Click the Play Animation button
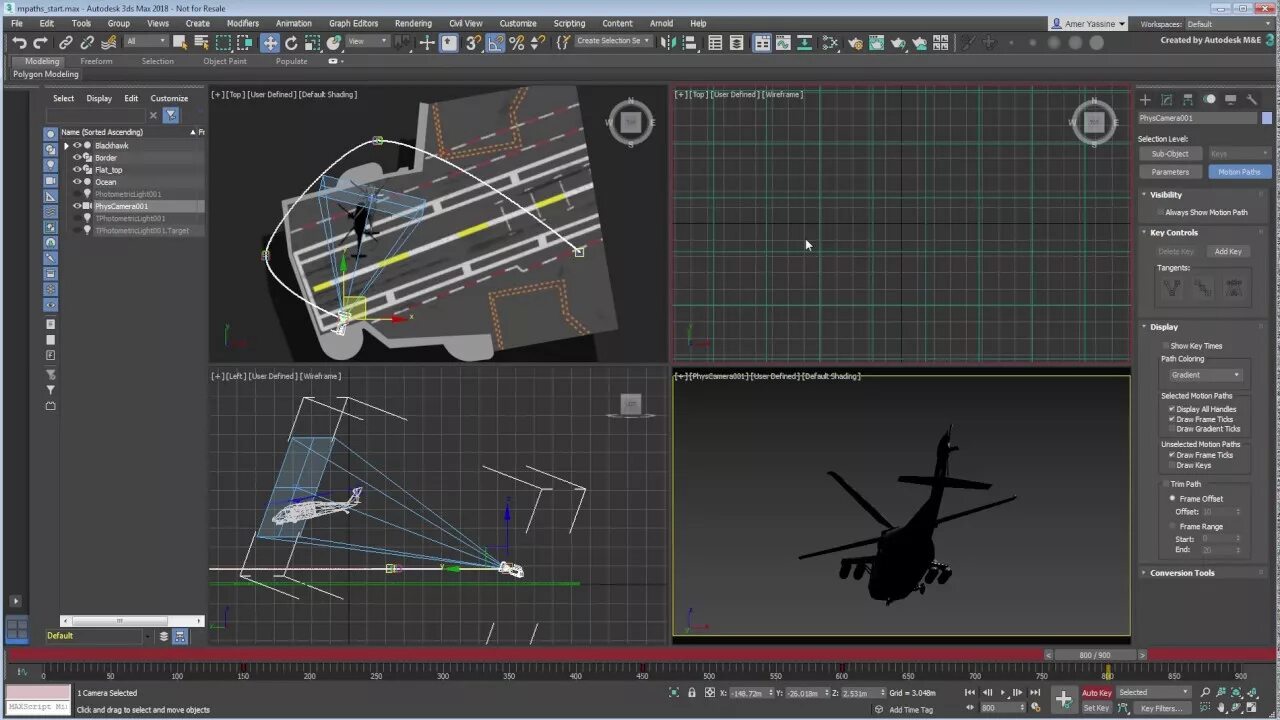The image size is (1280, 720). coord(1003,692)
